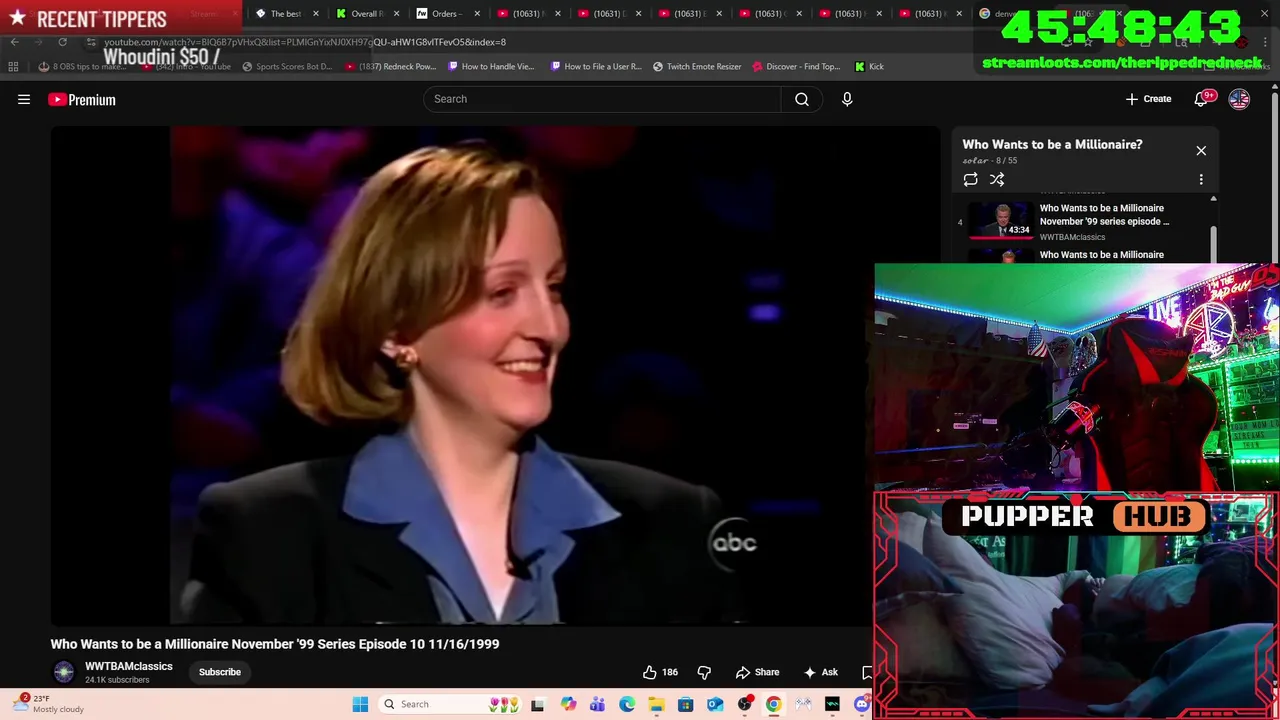
Task: Click the video player area
Action: [460, 375]
